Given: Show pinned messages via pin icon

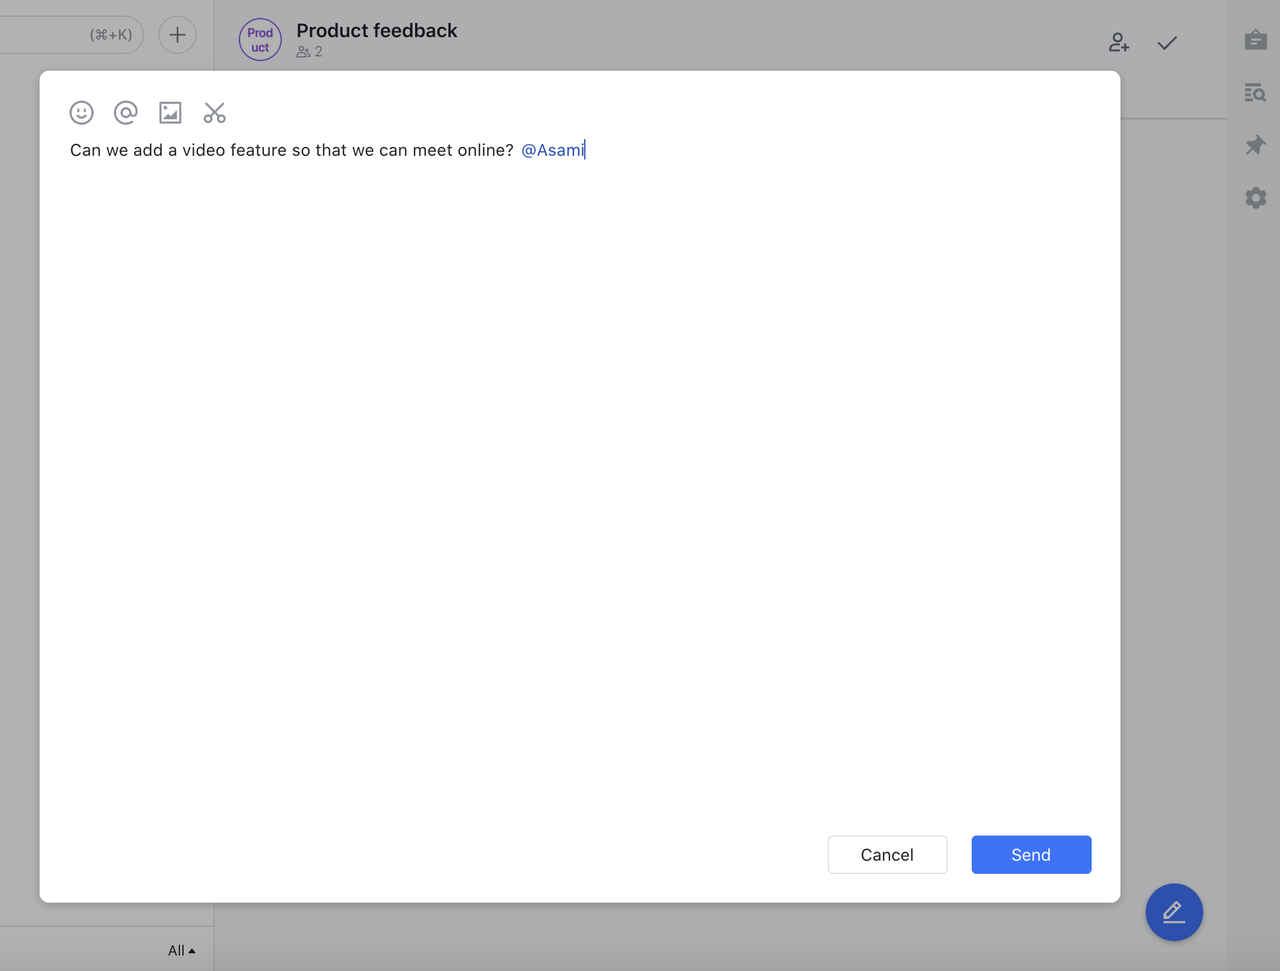Looking at the screenshot, I should coord(1256,146).
